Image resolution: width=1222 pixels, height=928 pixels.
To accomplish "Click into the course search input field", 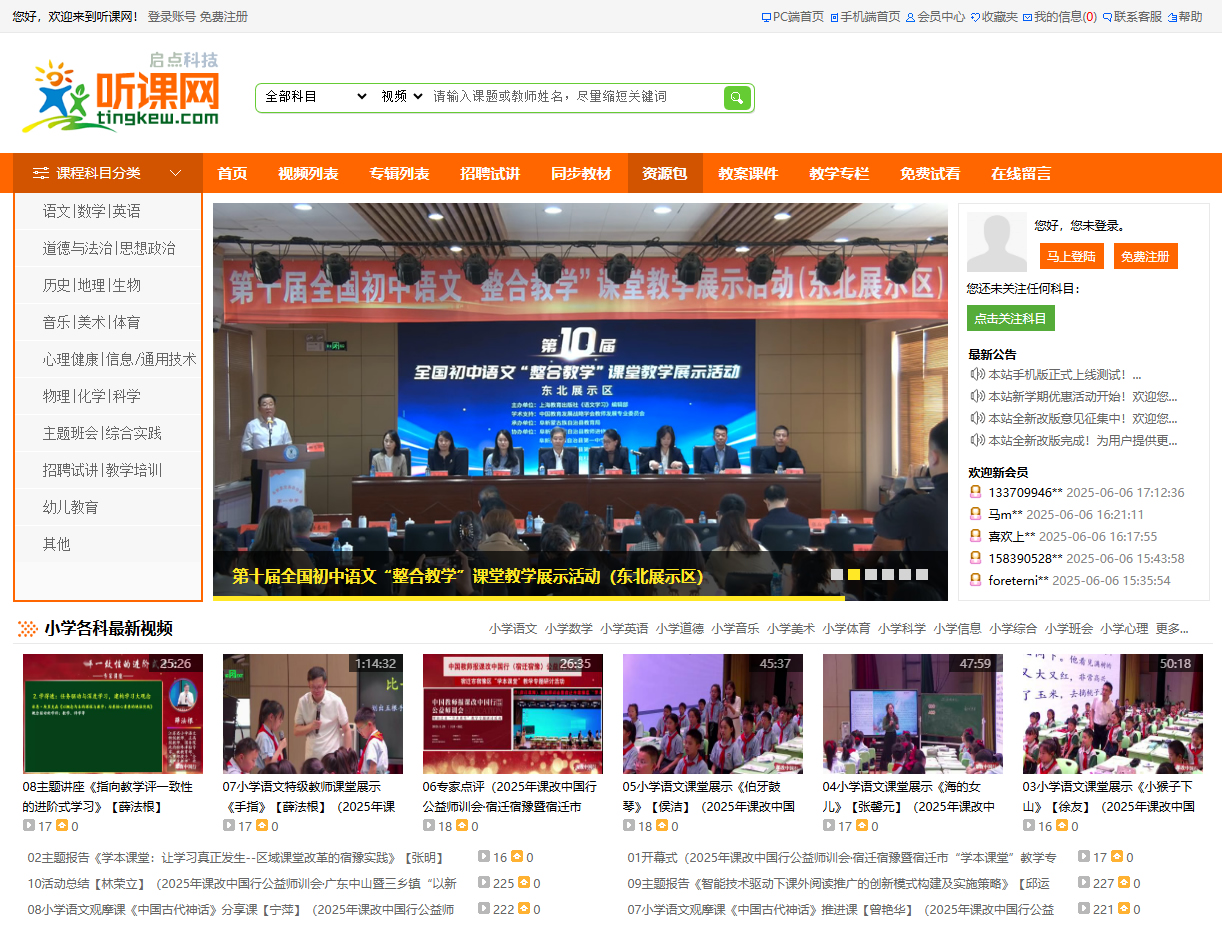I will click(572, 97).
